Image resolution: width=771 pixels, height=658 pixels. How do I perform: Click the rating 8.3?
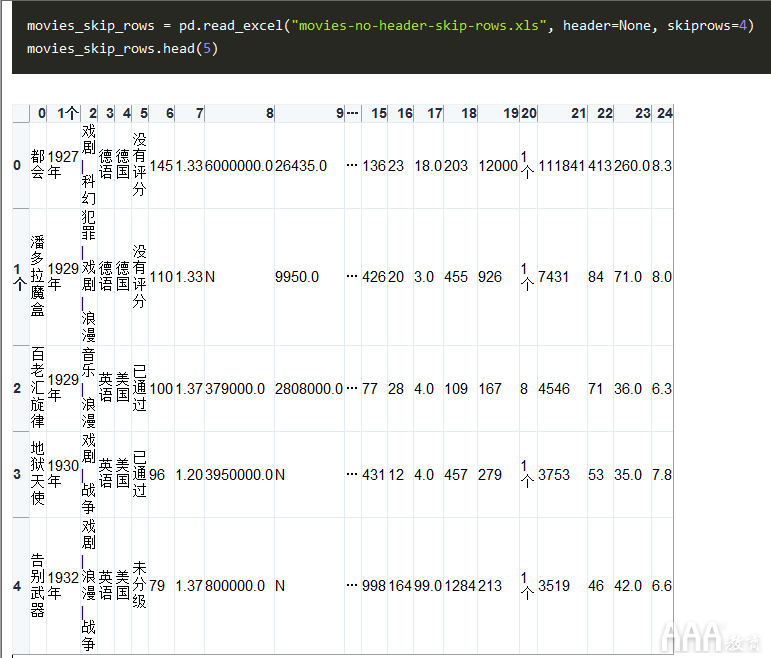662,166
